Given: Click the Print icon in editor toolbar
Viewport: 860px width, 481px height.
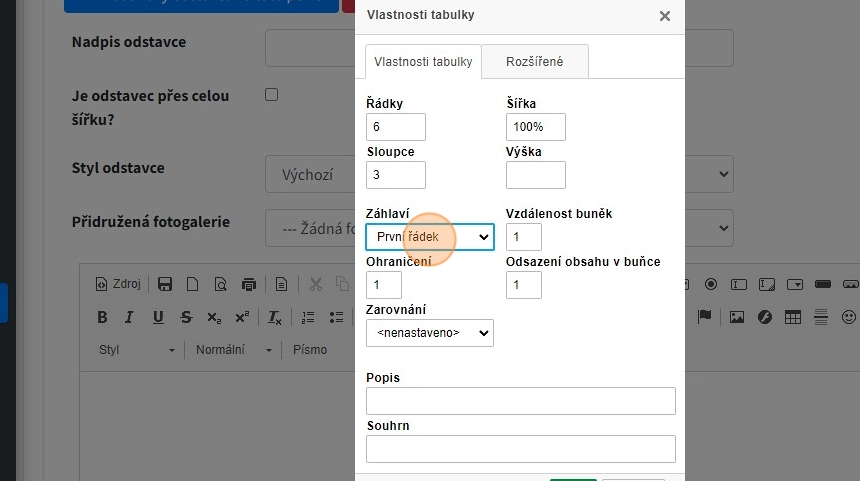Looking at the screenshot, I should (x=249, y=284).
